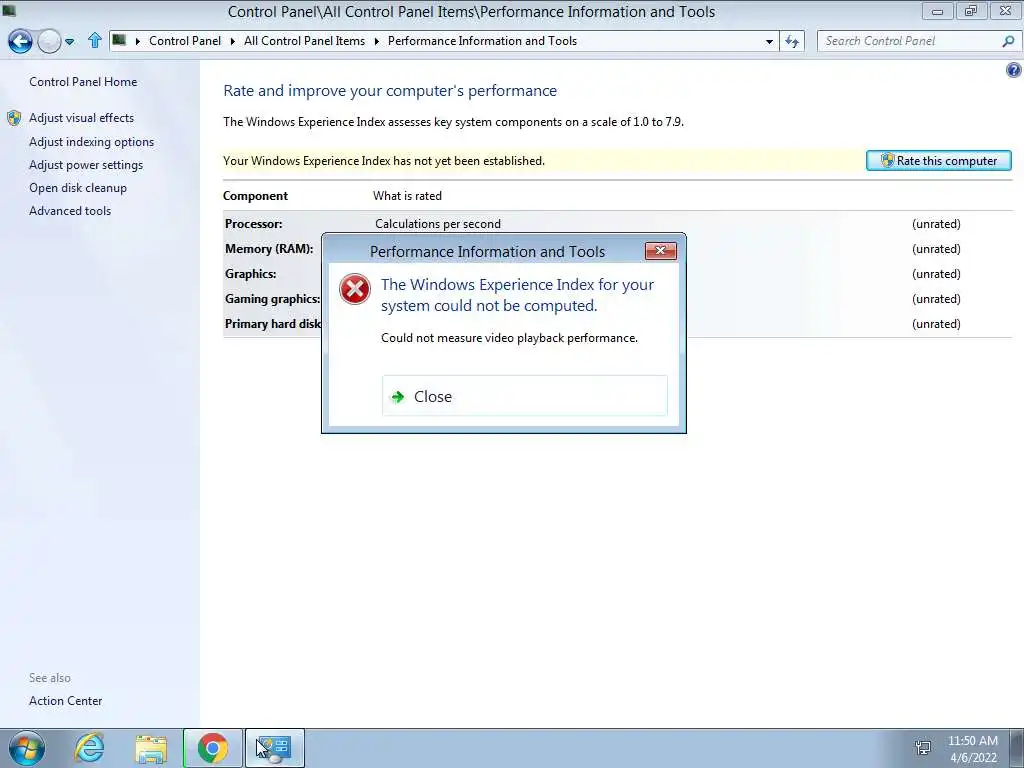The height and width of the screenshot is (768, 1024).
Task: Launch Internet Explorer from the taskbar
Action: [x=89, y=748]
